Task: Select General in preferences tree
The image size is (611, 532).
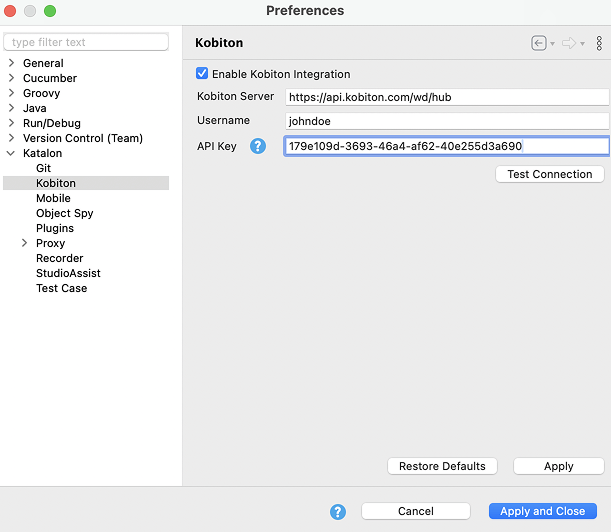Action: click(43, 63)
